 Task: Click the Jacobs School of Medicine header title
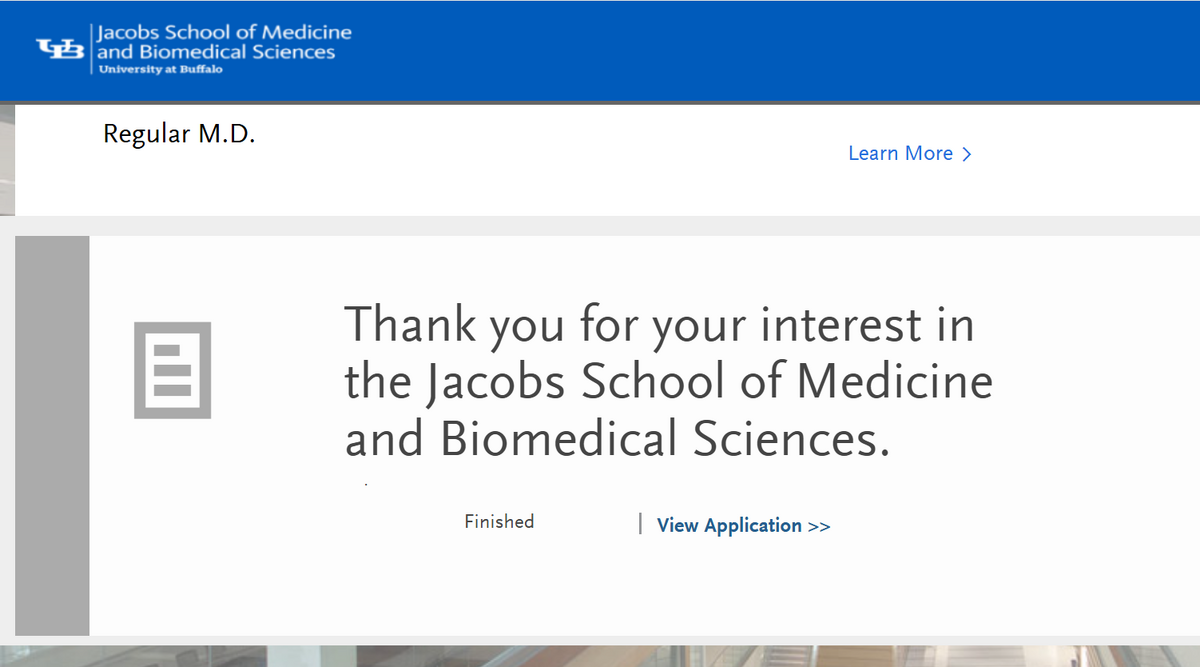pyautogui.click(x=224, y=32)
